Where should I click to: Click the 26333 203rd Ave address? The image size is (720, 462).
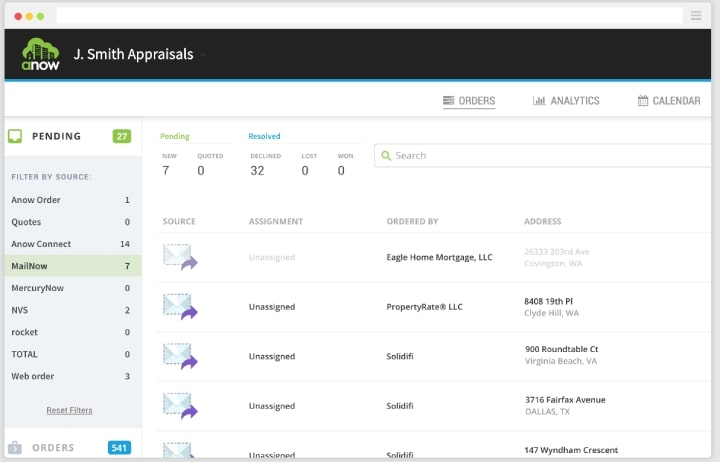pyautogui.click(x=557, y=258)
